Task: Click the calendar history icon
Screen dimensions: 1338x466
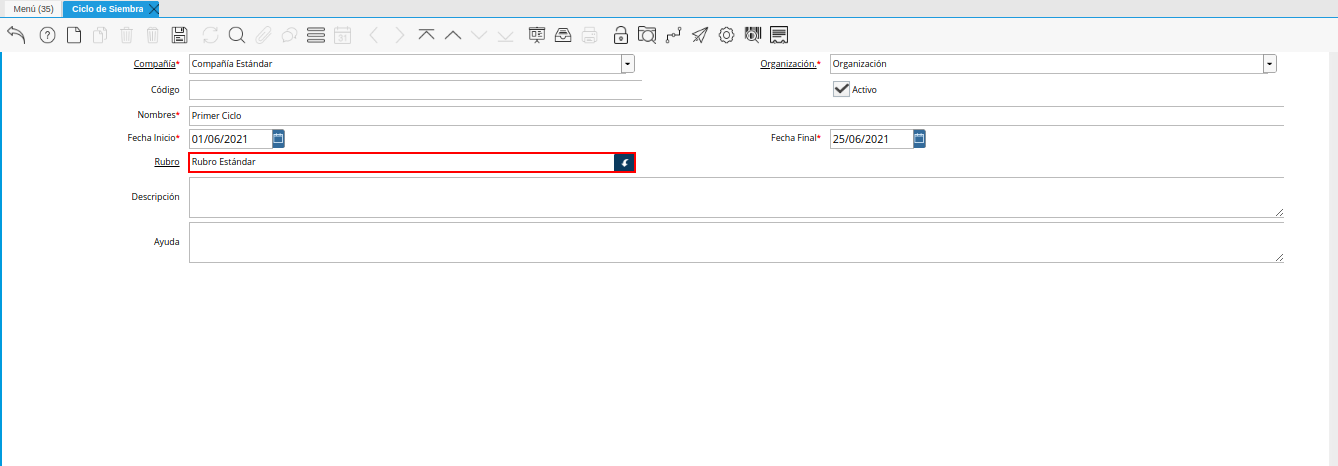Action: coord(342,35)
